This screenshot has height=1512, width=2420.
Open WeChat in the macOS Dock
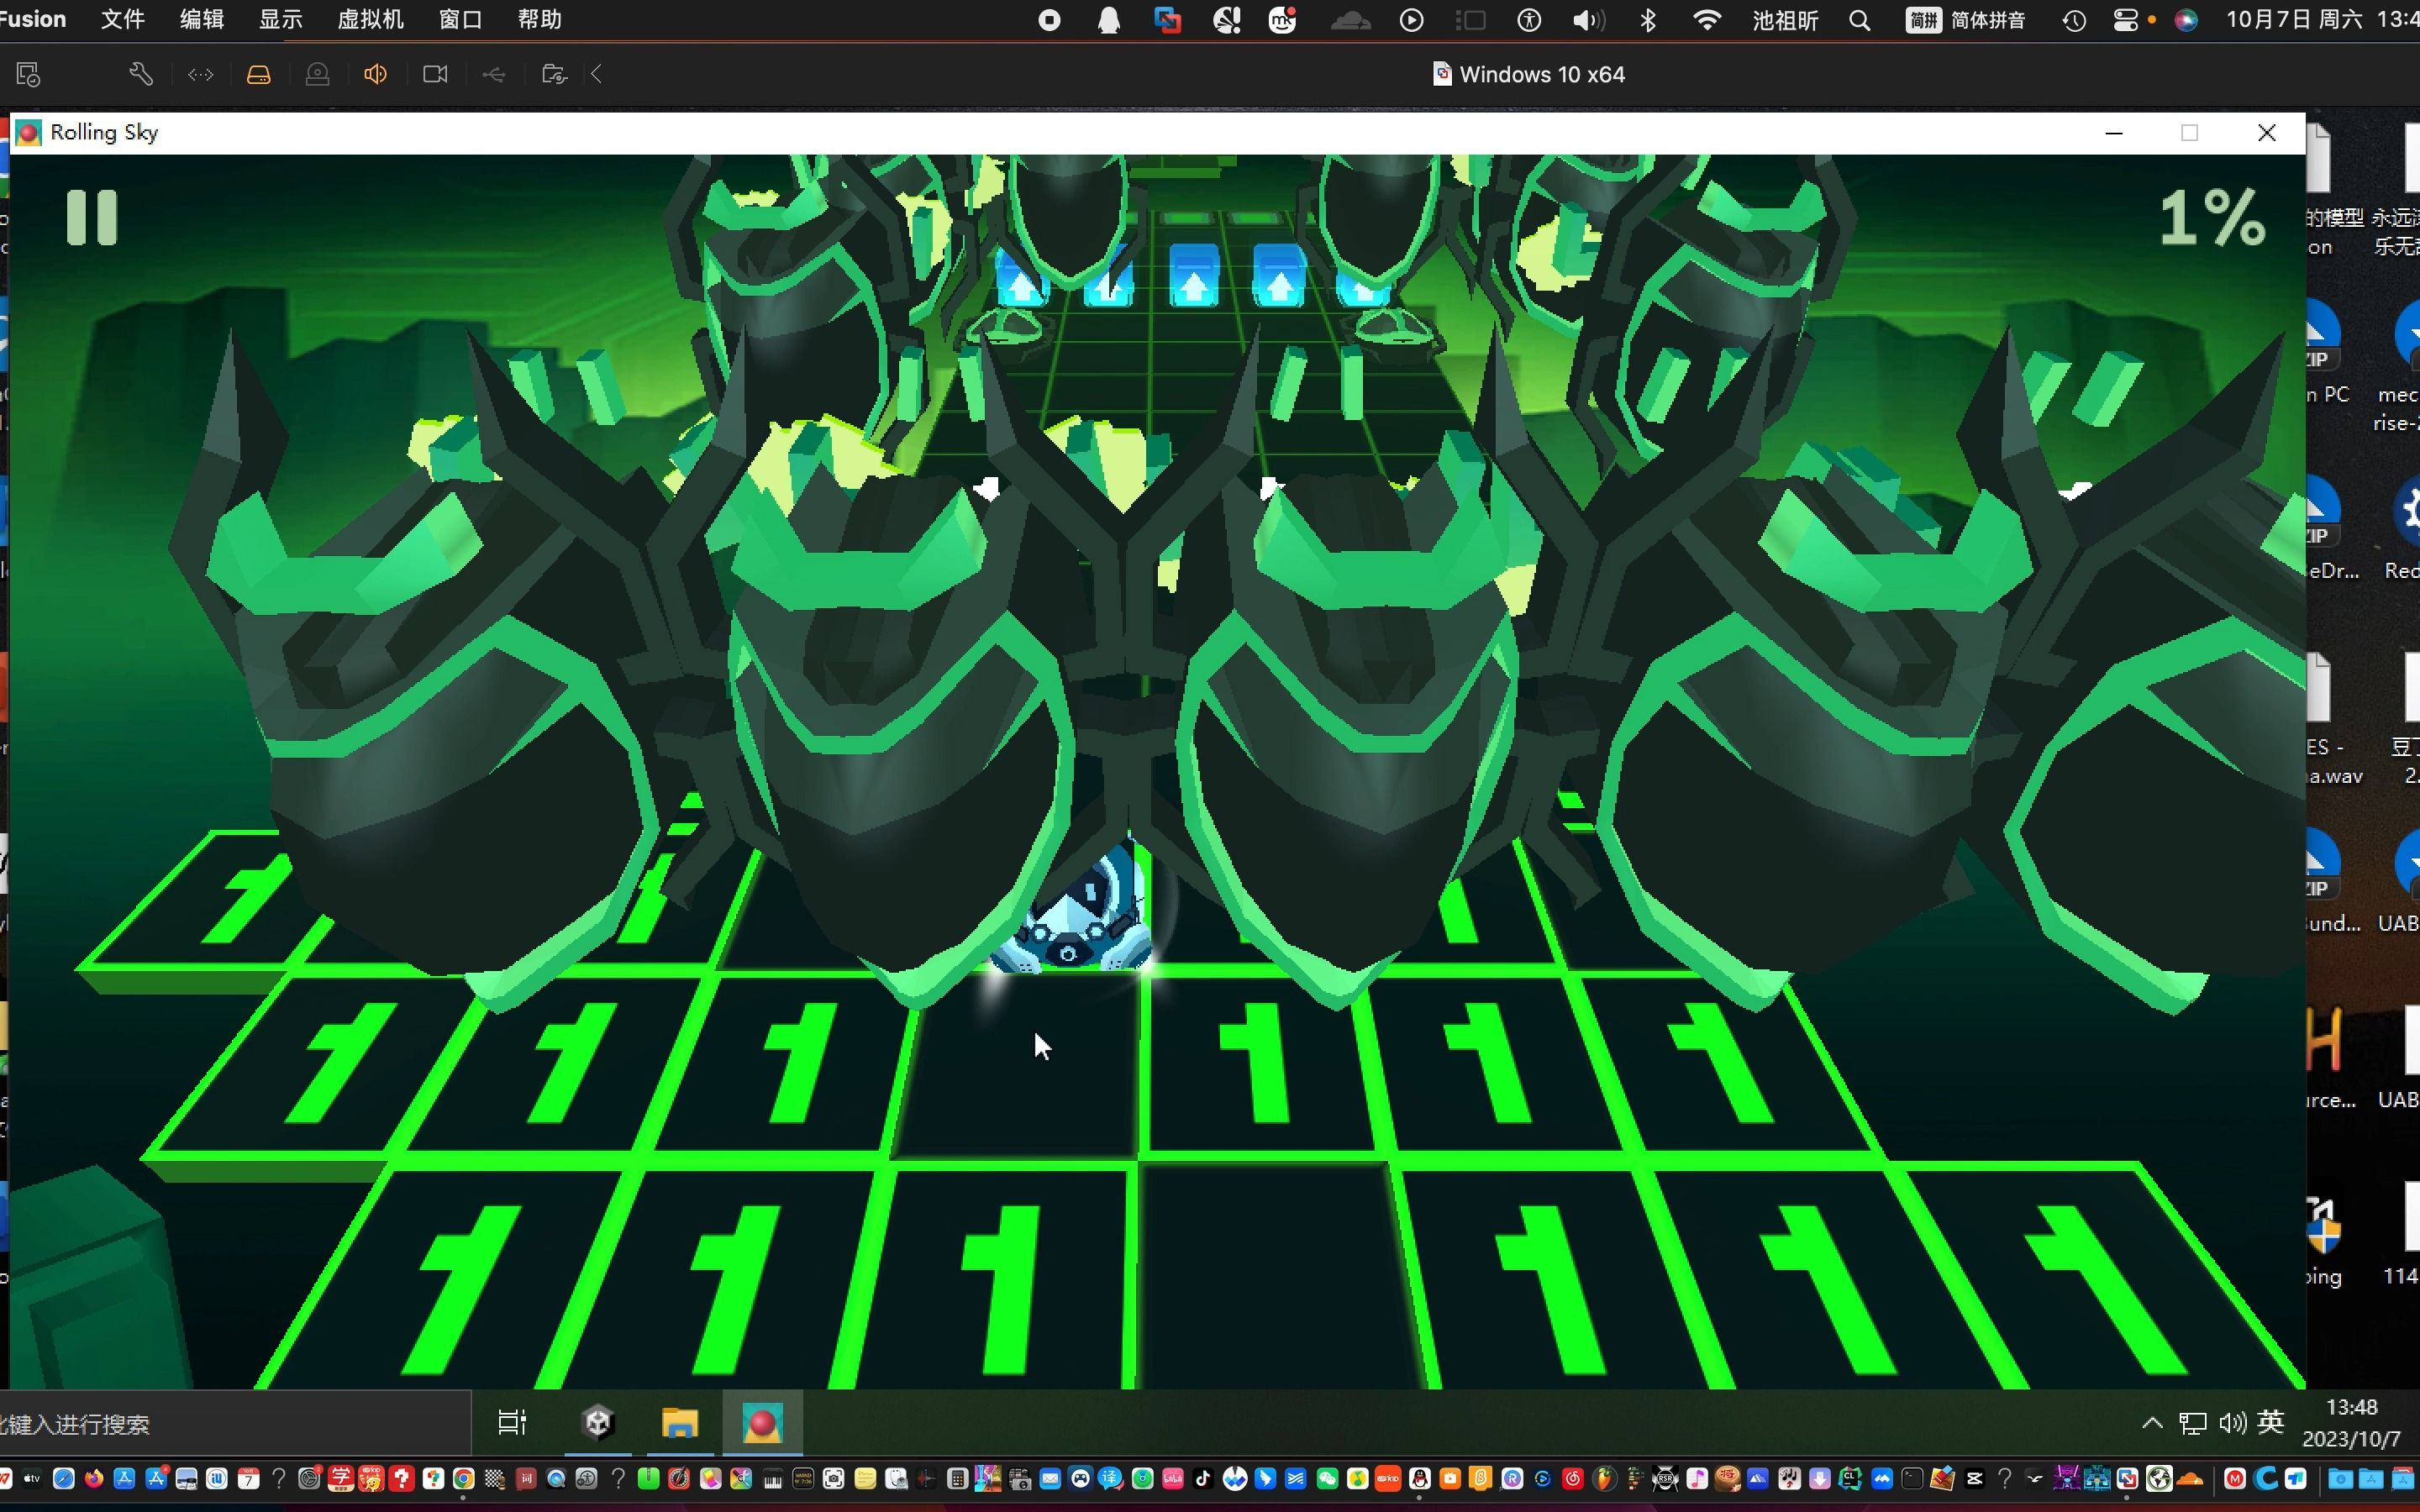click(x=1326, y=1478)
